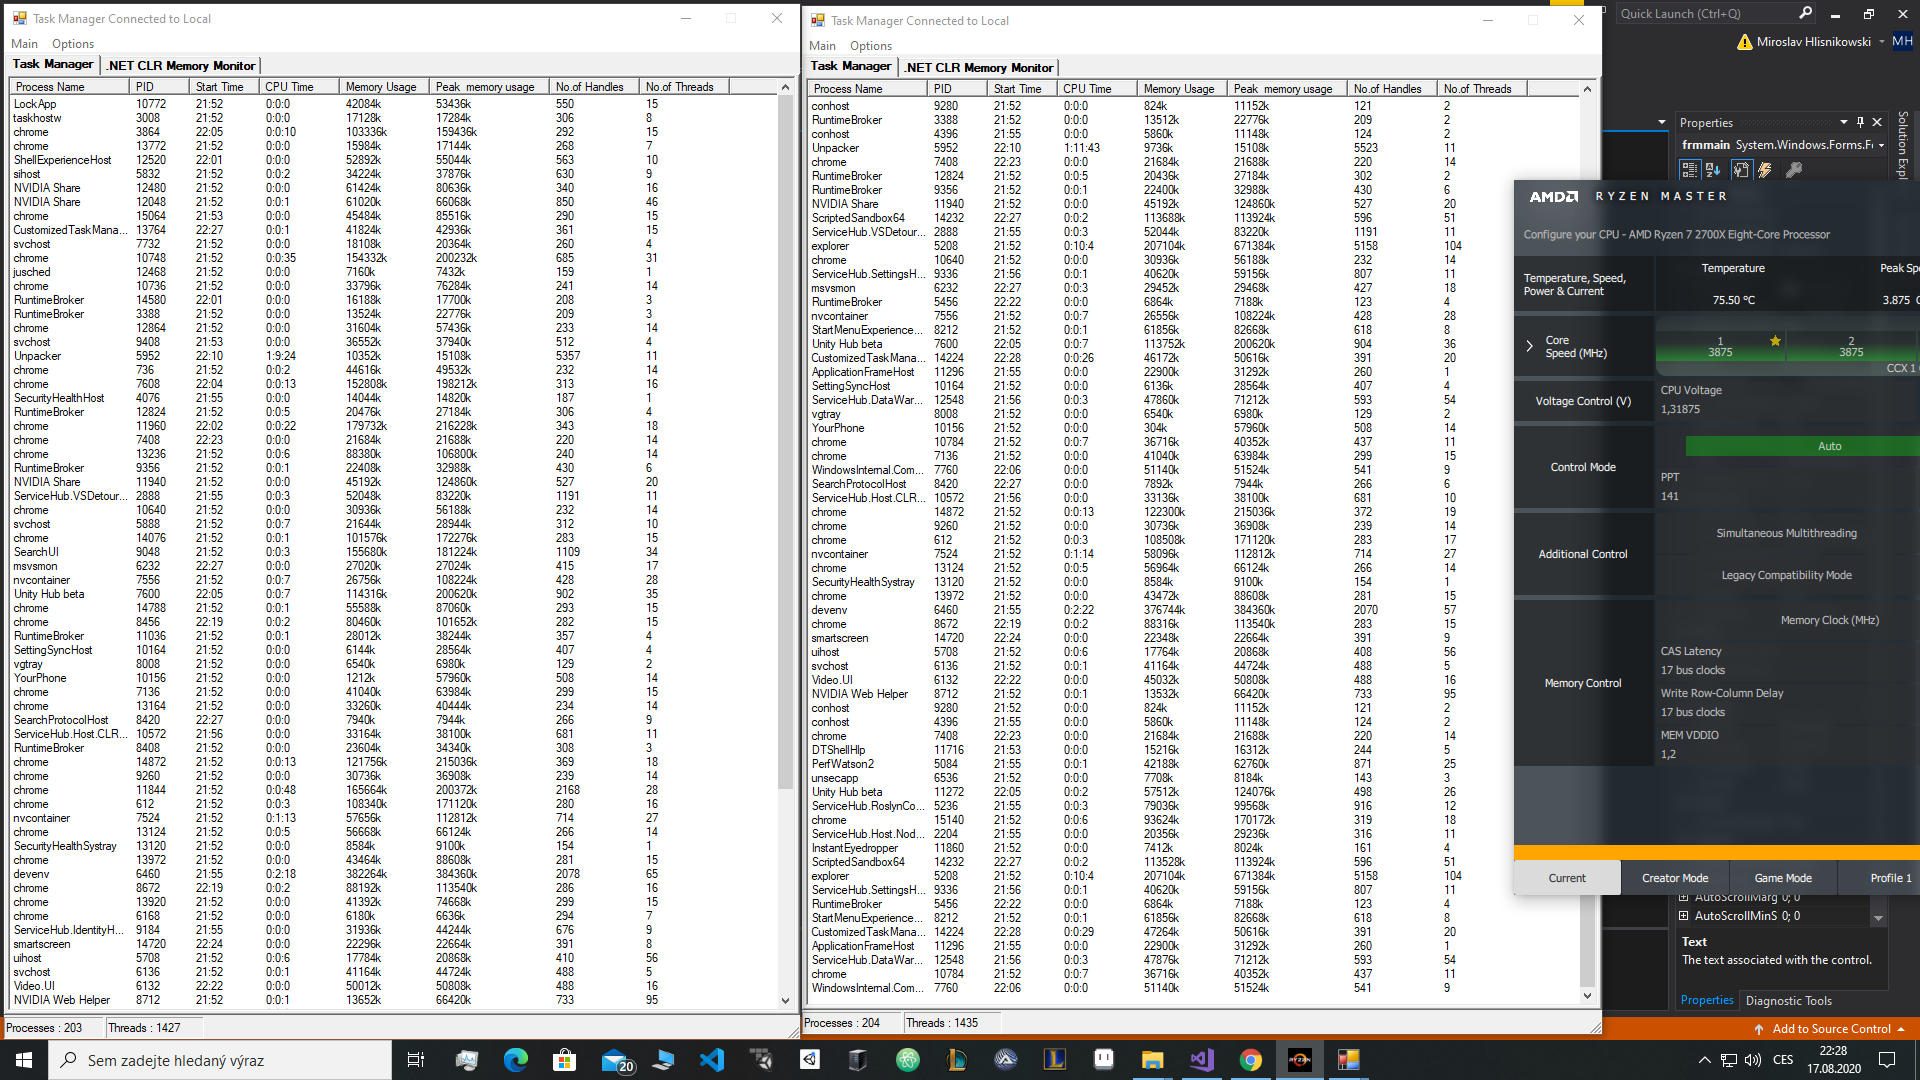Viewport: 1920px width, 1080px height.
Task: Click the Core 2 speed bar showing 3875
Action: tap(1850, 347)
